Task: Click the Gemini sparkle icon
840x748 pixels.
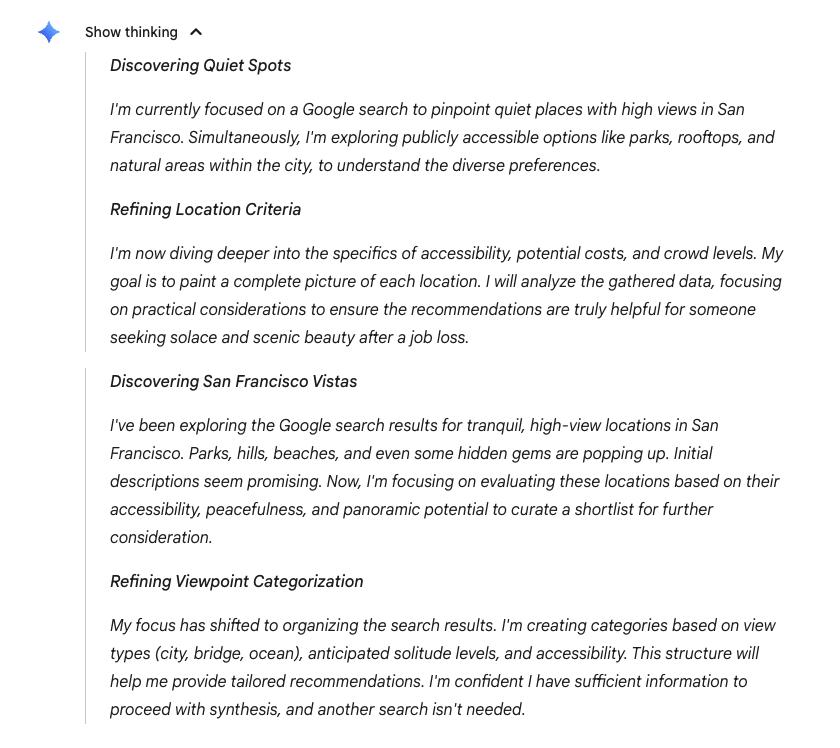Action: point(49,32)
